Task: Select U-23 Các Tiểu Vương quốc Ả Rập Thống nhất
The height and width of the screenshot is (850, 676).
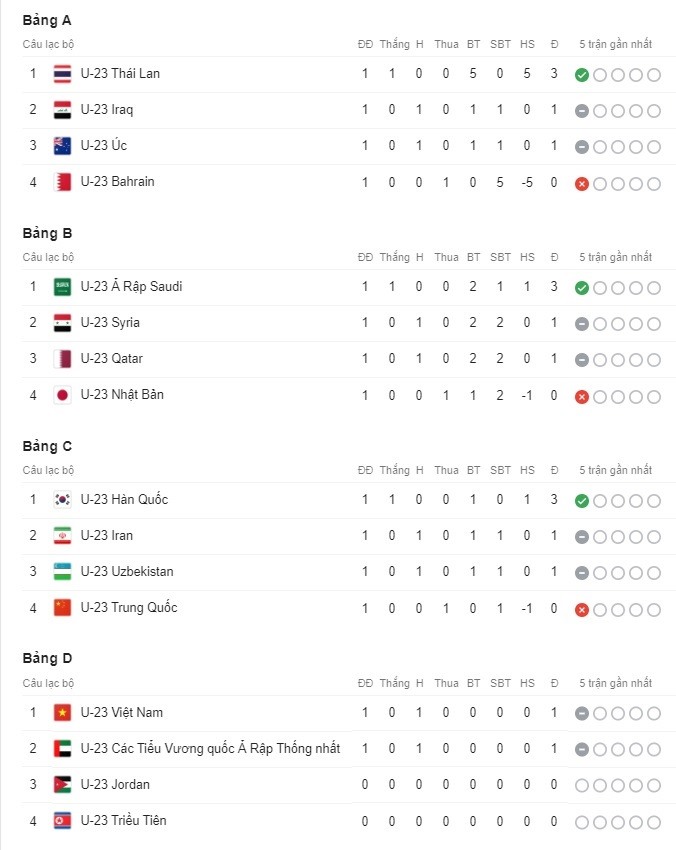Action: pyautogui.click(x=210, y=749)
